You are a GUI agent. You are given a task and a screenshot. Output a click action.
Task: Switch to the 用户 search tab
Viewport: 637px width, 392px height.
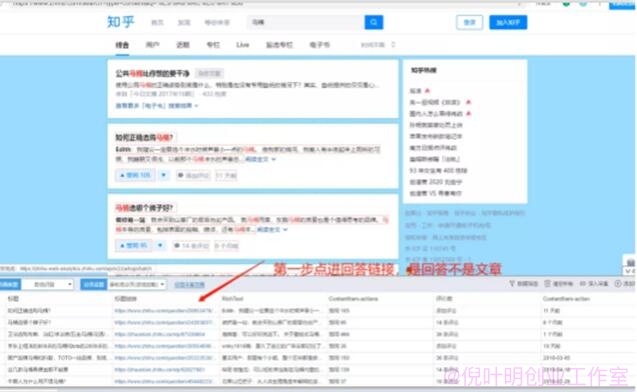[152, 45]
